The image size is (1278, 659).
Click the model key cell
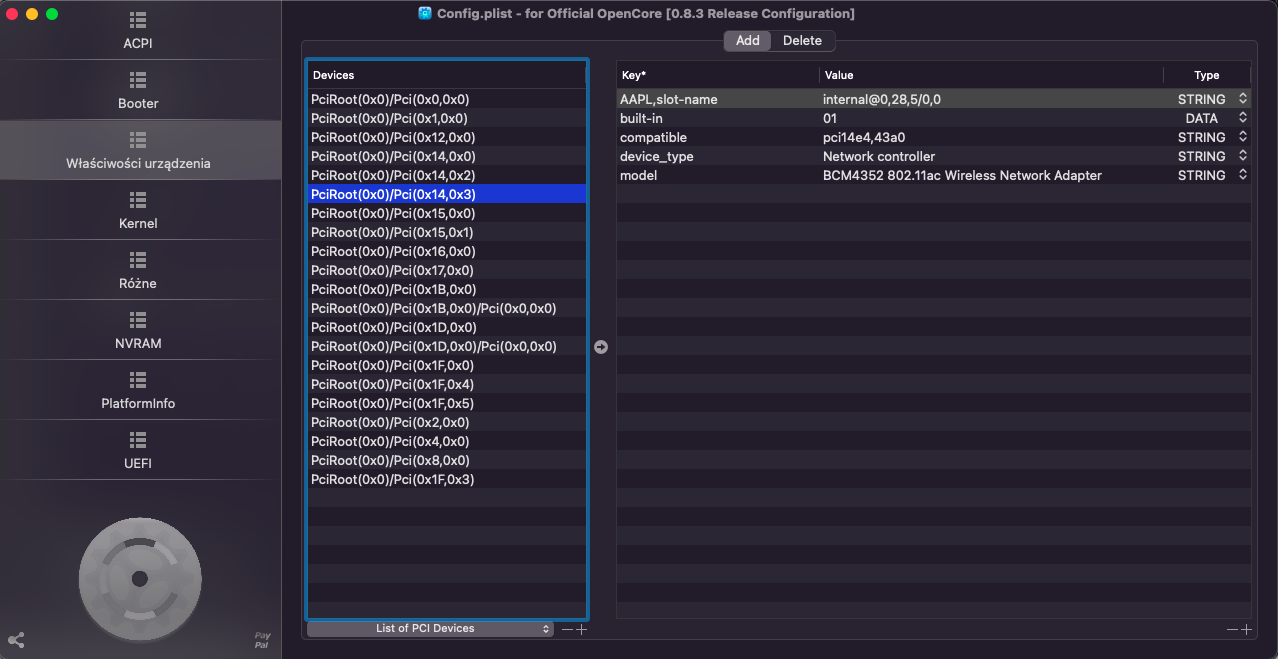pyautogui.click(x=717, y=175)
